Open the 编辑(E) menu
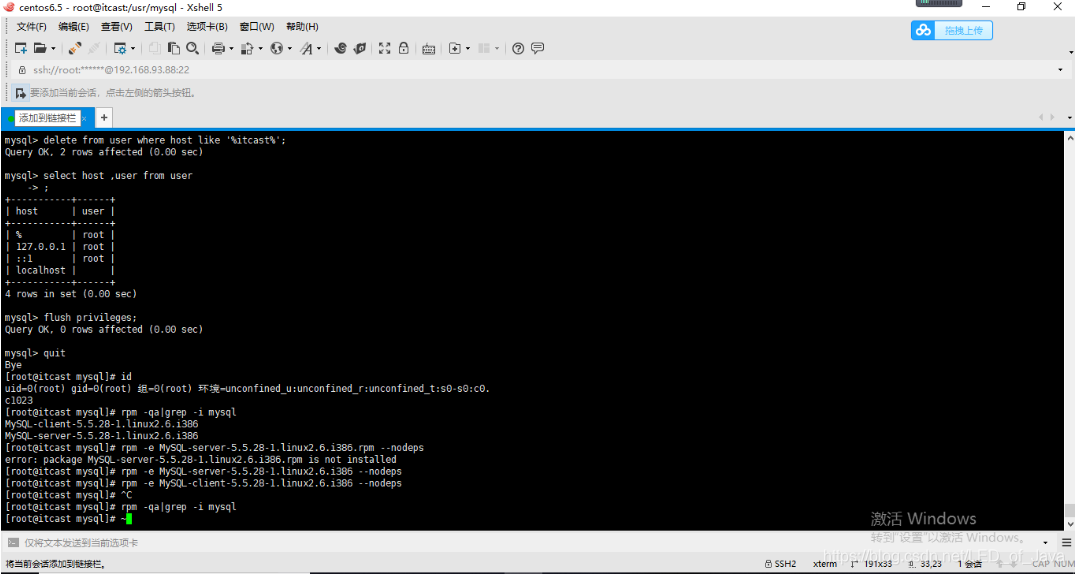The width and height of the screenshot is (1075, 575). pyautogui.click(x=73, y=27)
